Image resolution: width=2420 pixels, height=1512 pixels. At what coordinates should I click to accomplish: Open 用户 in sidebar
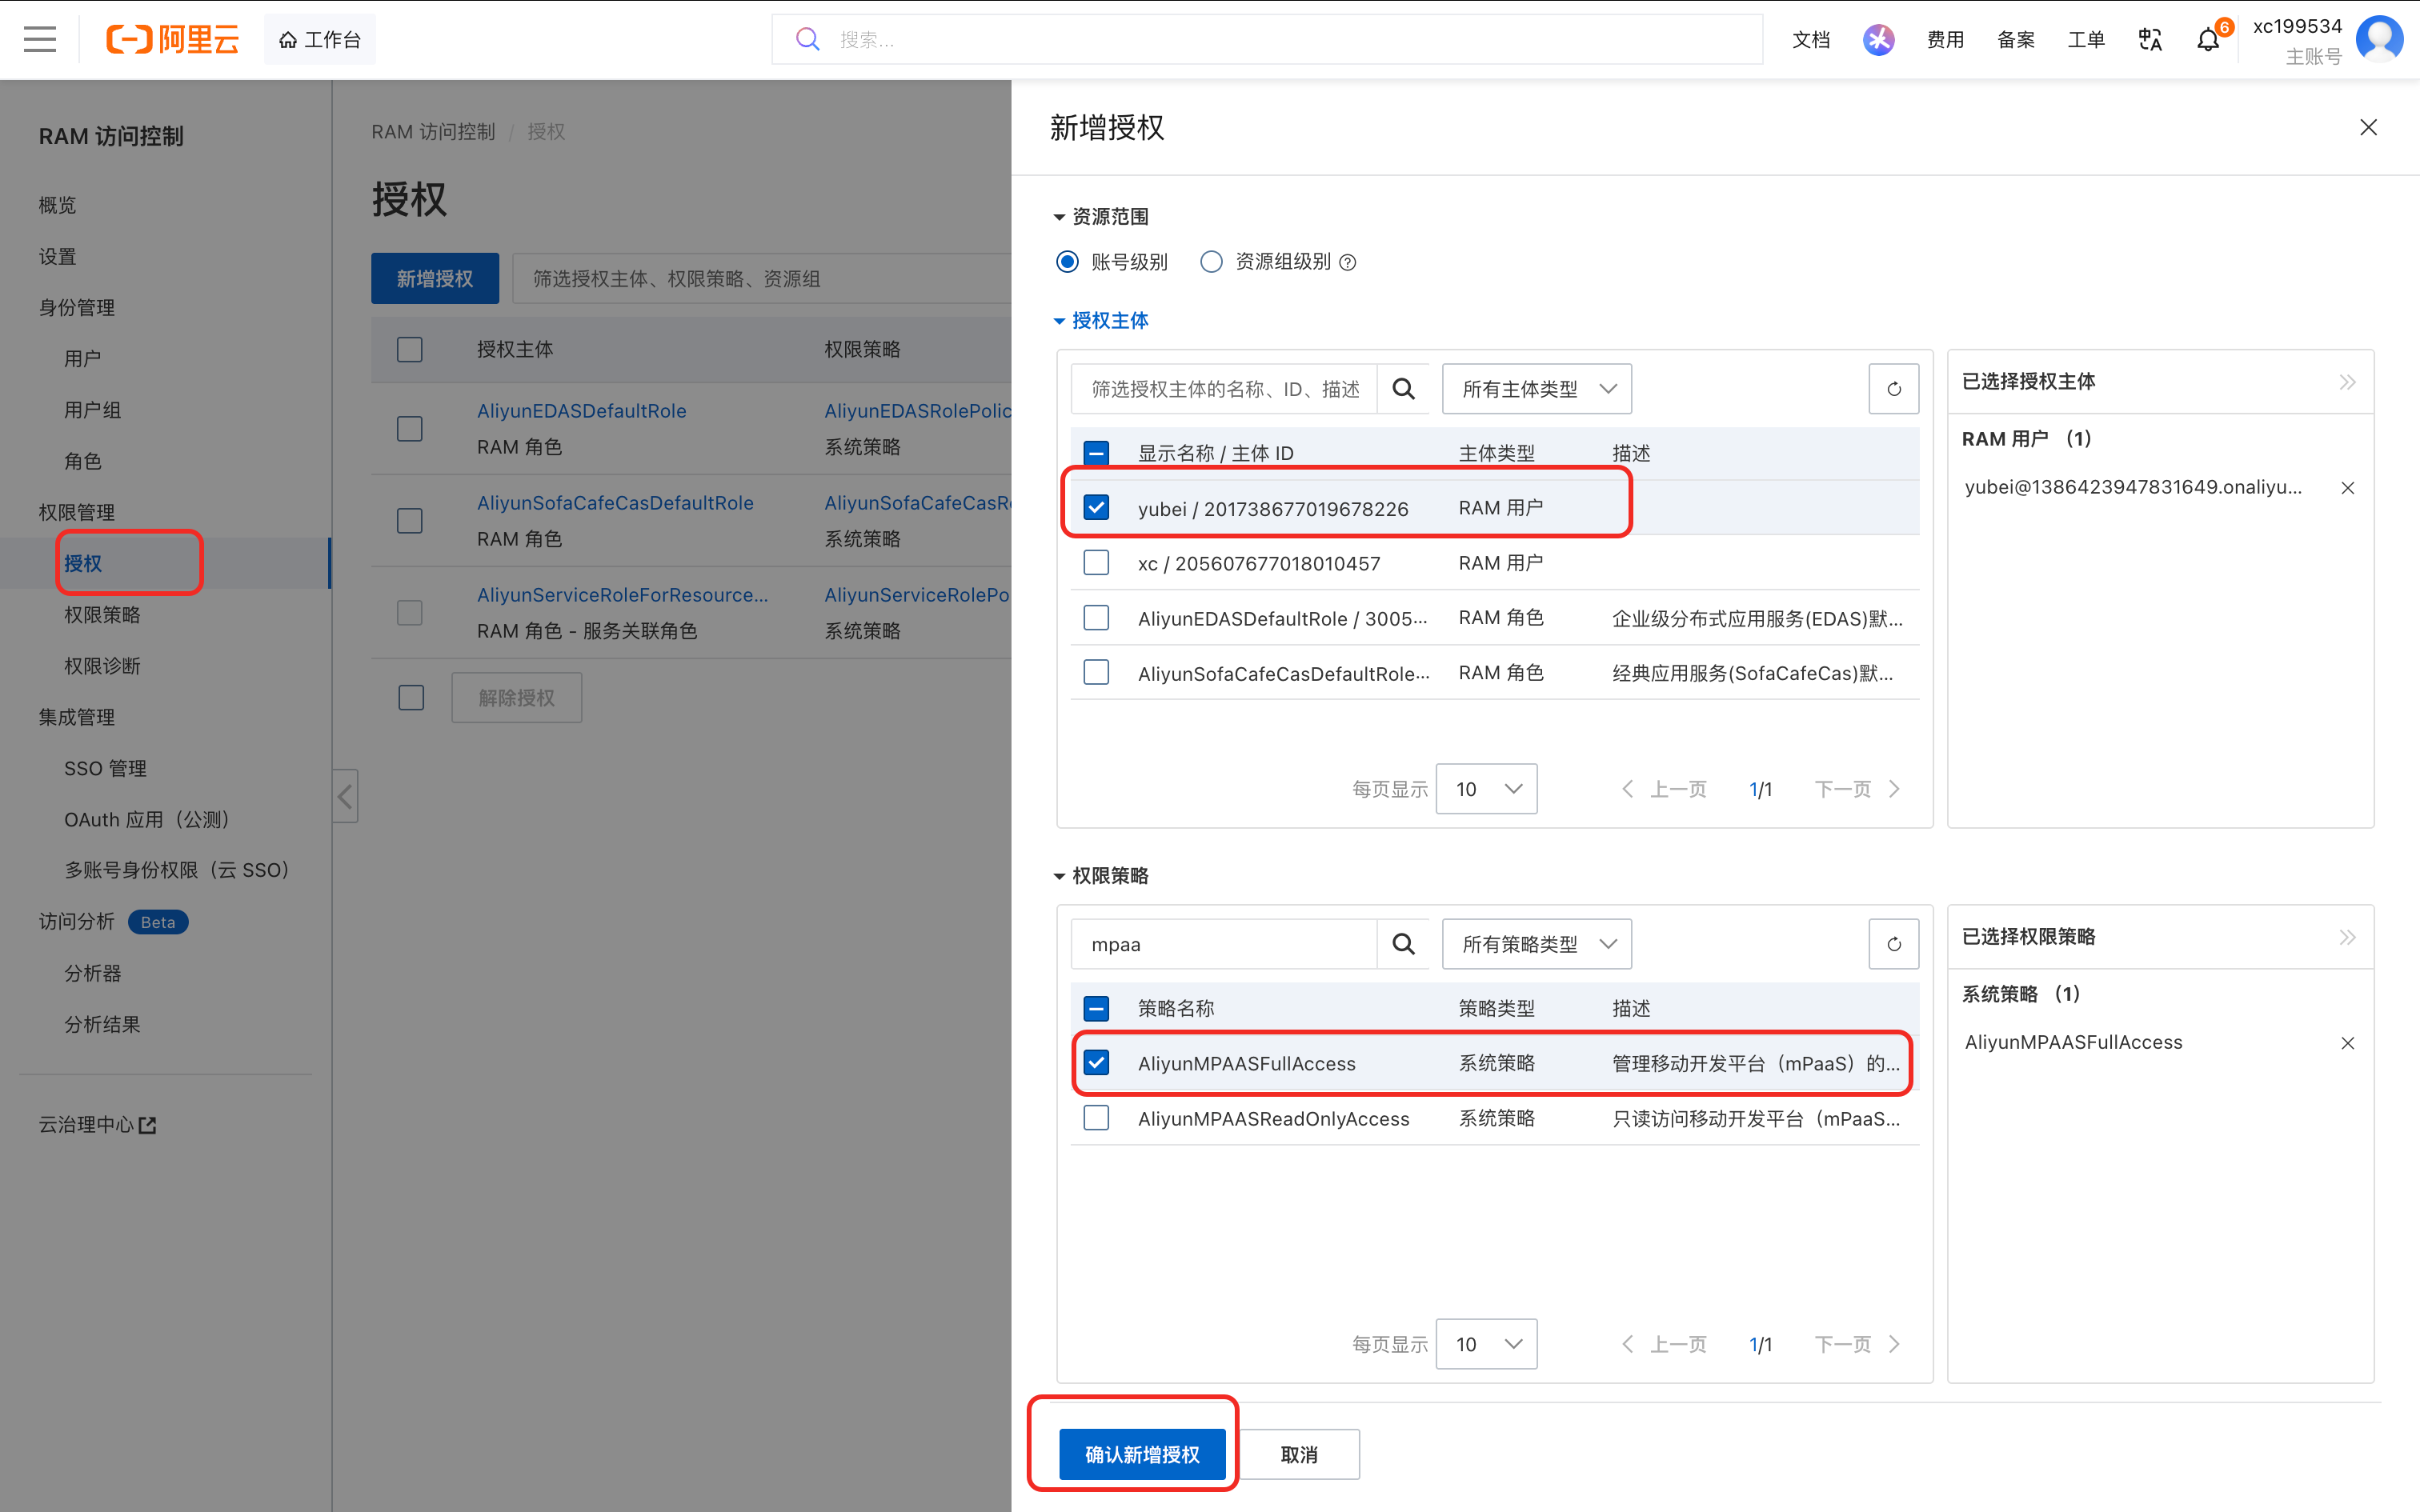point(83,358)
